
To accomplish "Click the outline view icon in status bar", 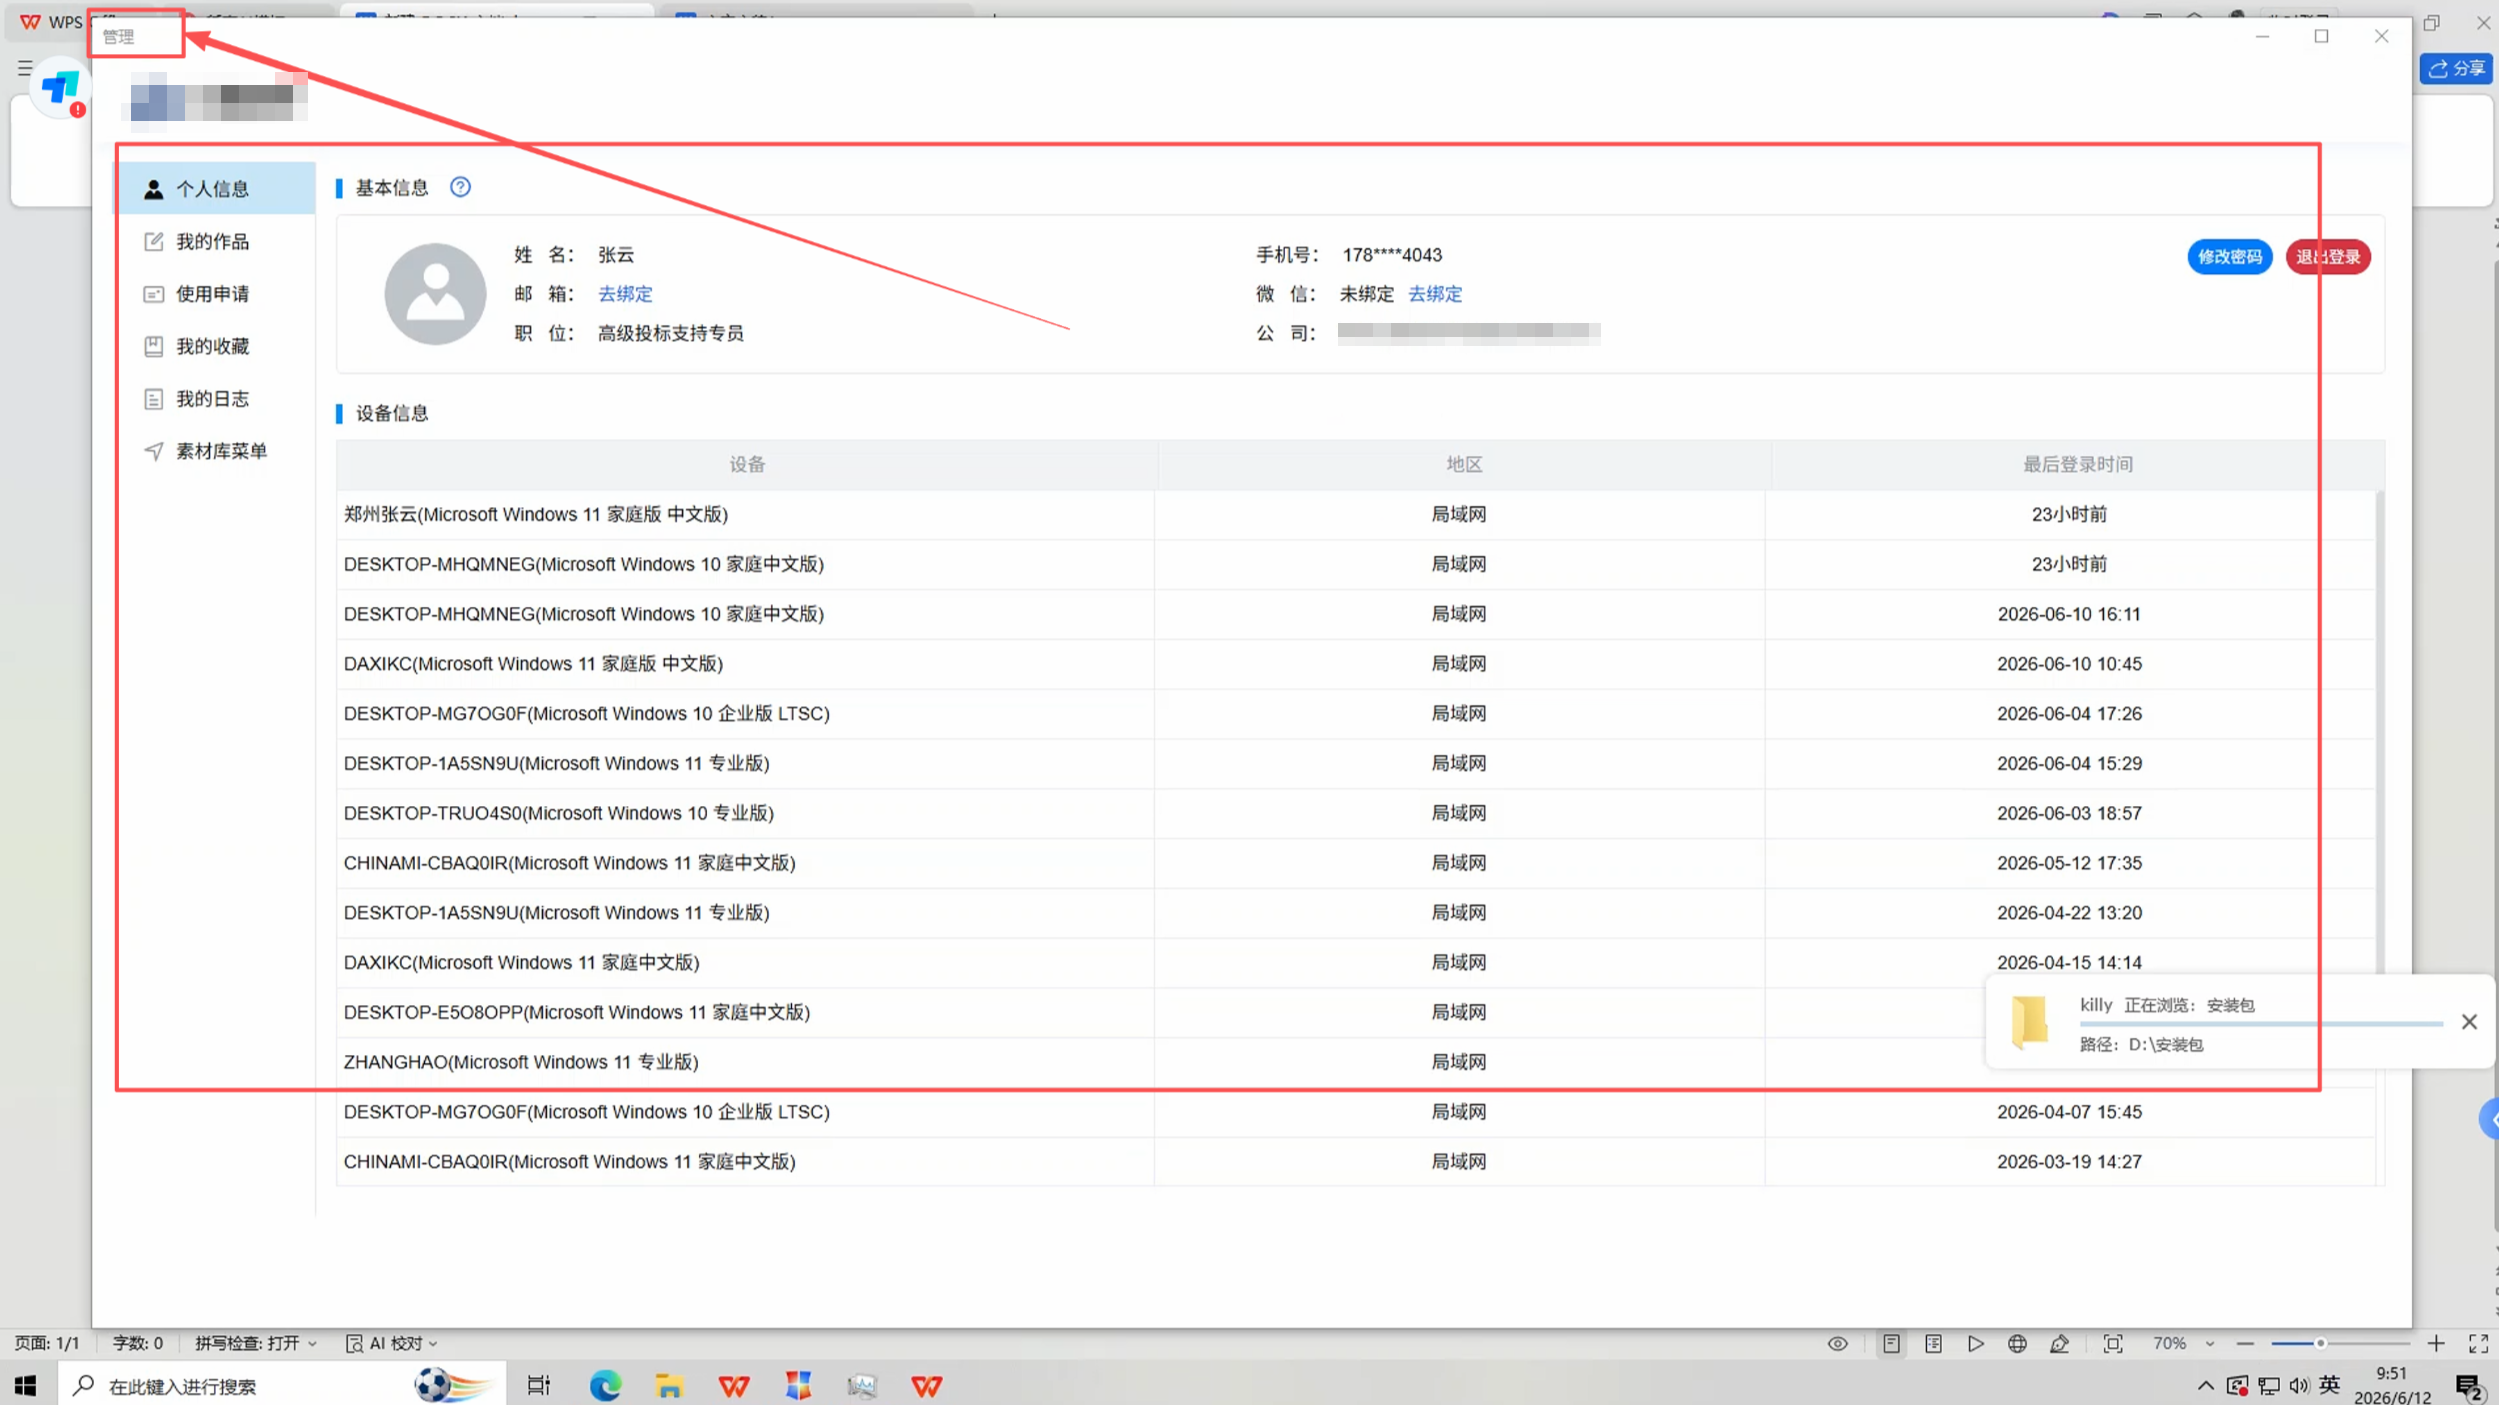I will point(1933,1343).
